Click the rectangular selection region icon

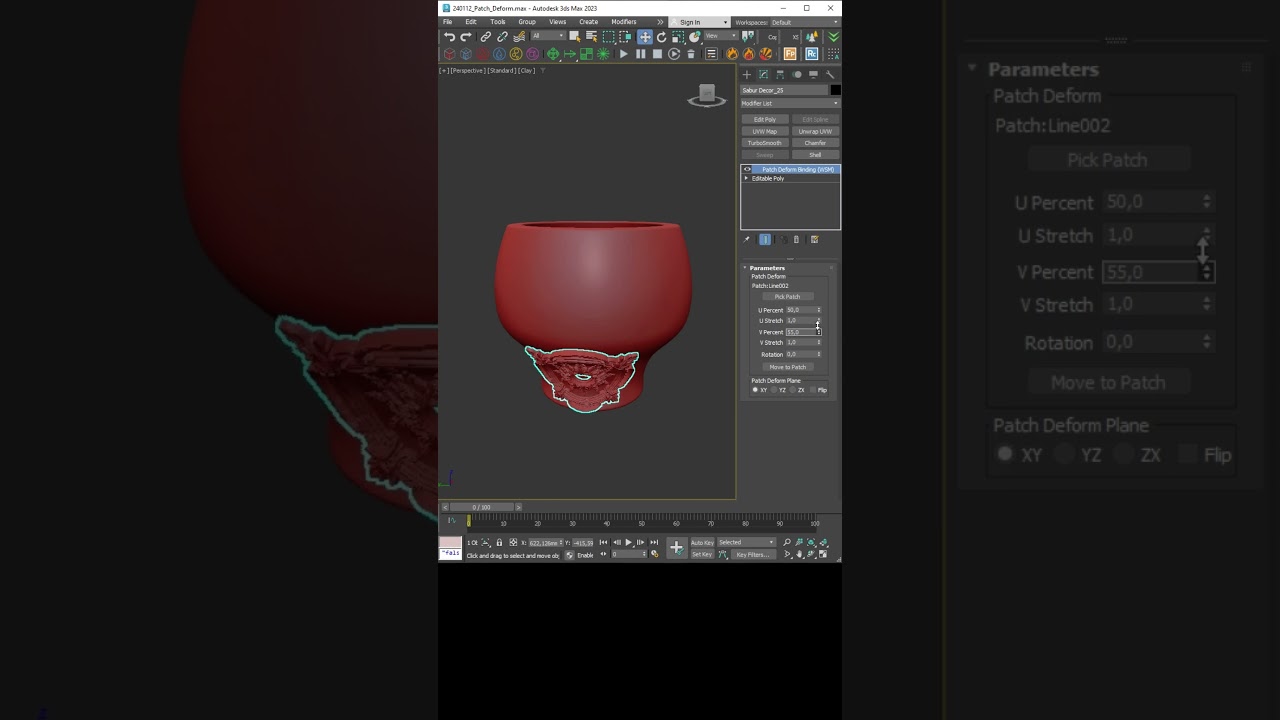609,37
